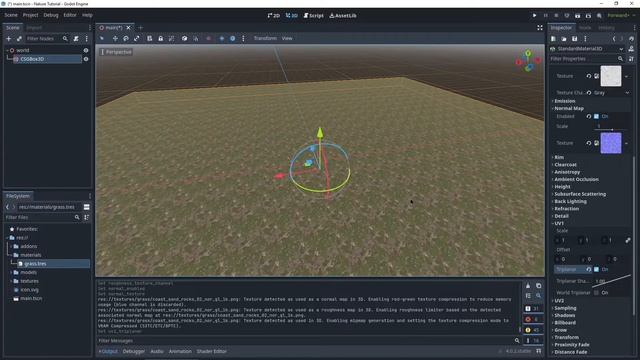Switch to the Debugger bottom panel
The height and width of the screenshot is (360, 640).
click(134, 351)
